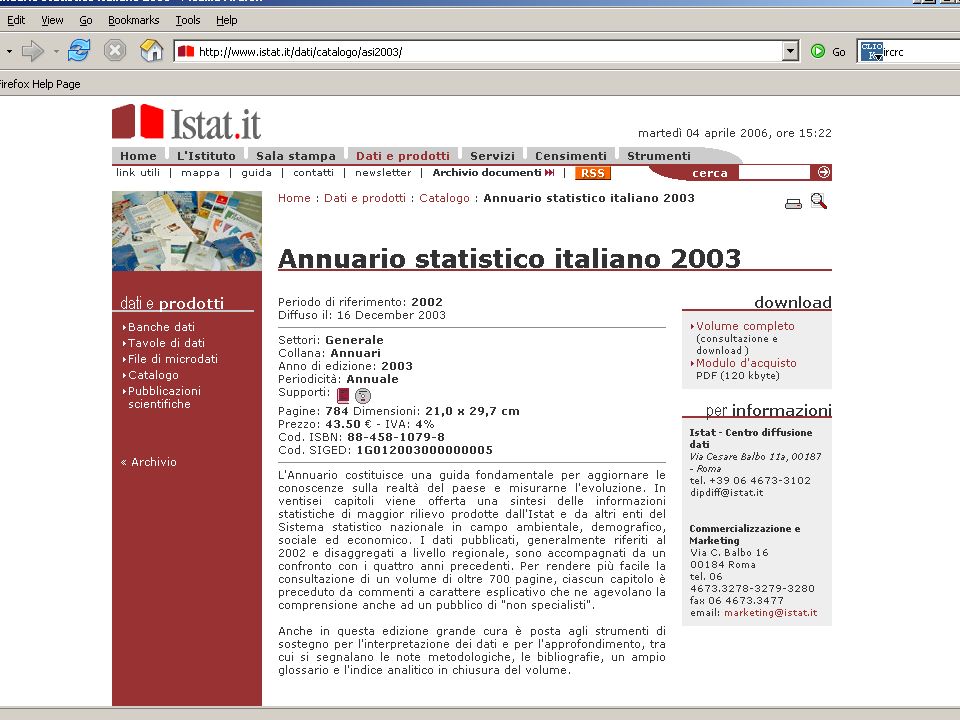Expand the Back button history arrow
Screen dimensions: 960x720
[x=9, y=51]
